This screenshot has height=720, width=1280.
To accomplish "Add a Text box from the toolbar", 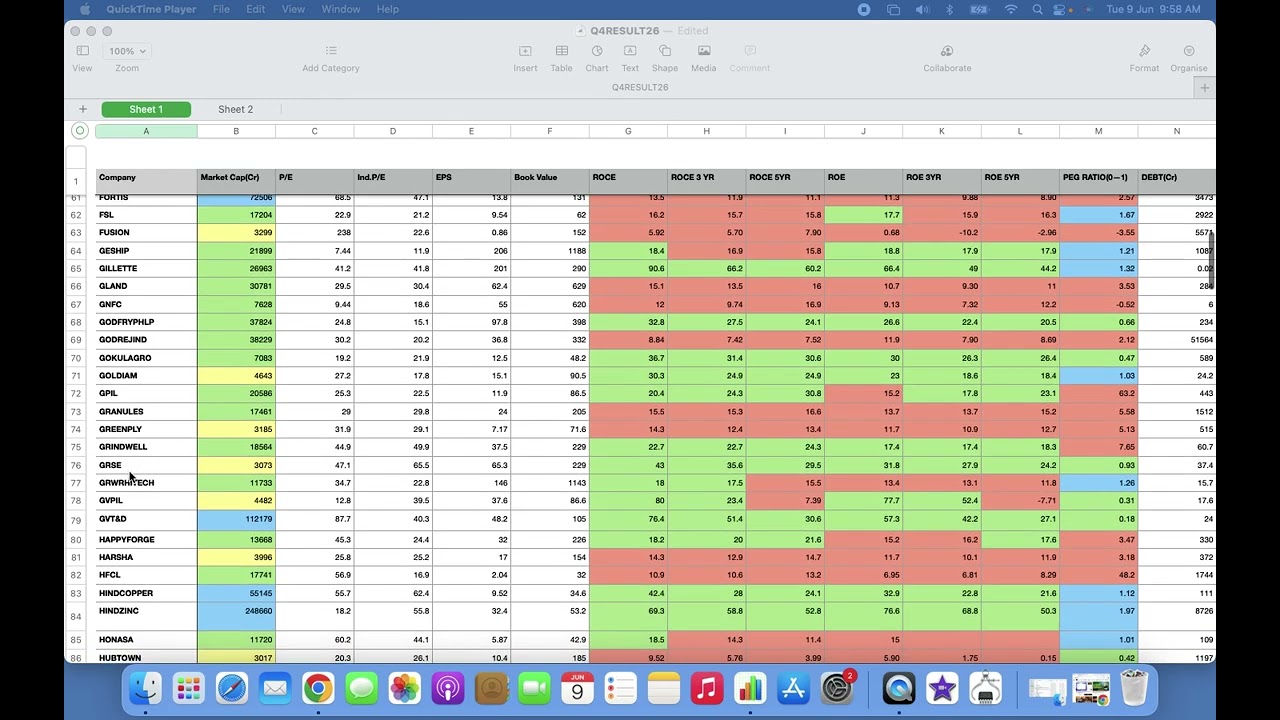I will [x=630, y=58].
